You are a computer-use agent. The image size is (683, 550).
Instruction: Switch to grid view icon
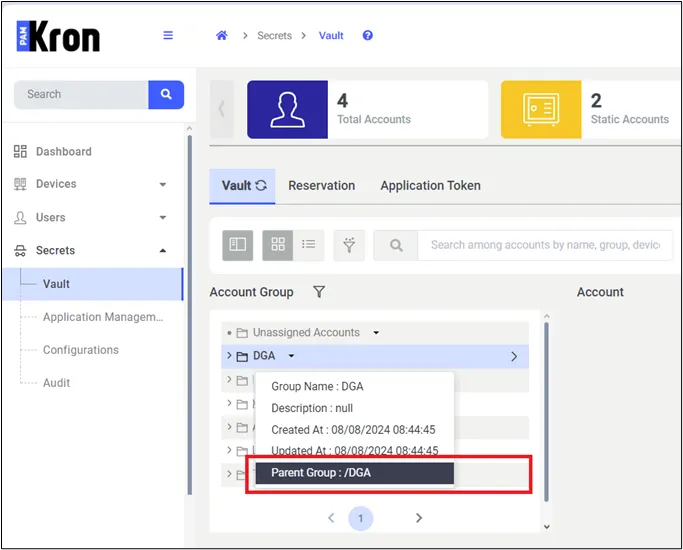(x=277, y=245)
